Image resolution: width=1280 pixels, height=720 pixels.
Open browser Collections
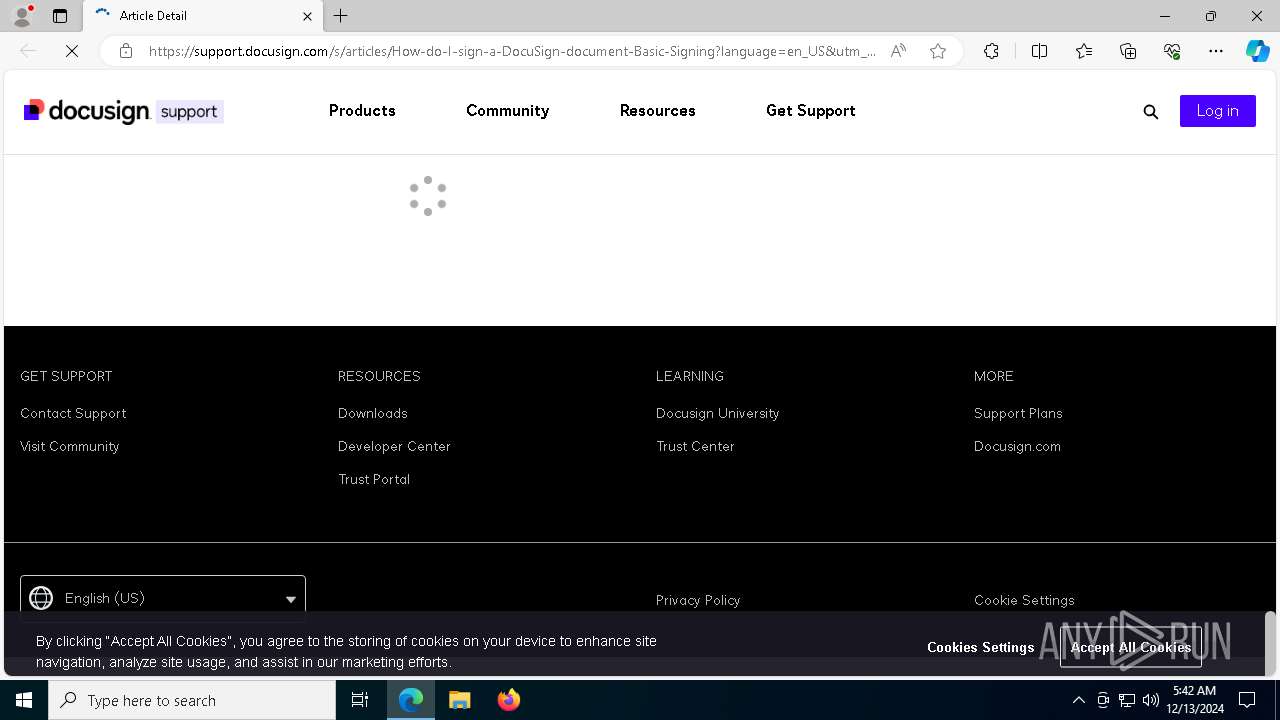pyautogui.click(x=1128, y=51)
